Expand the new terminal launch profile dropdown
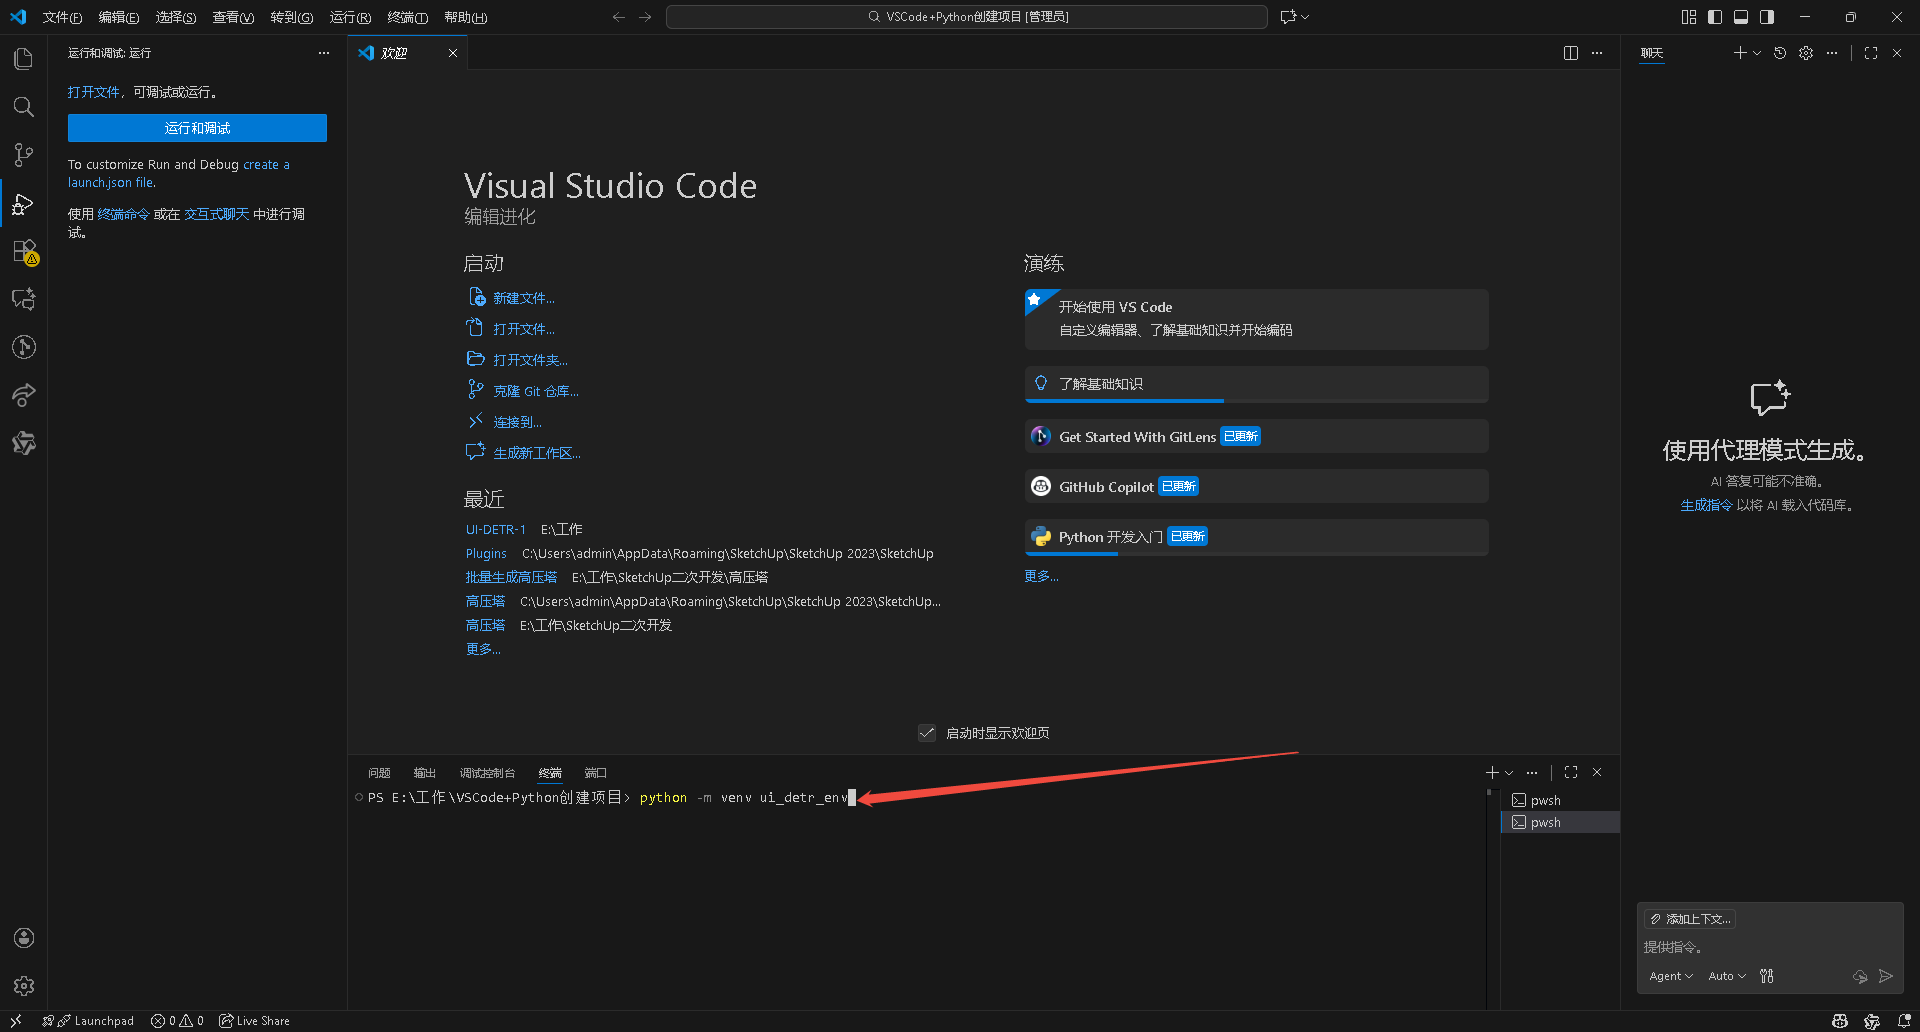 coord(1509,772)
